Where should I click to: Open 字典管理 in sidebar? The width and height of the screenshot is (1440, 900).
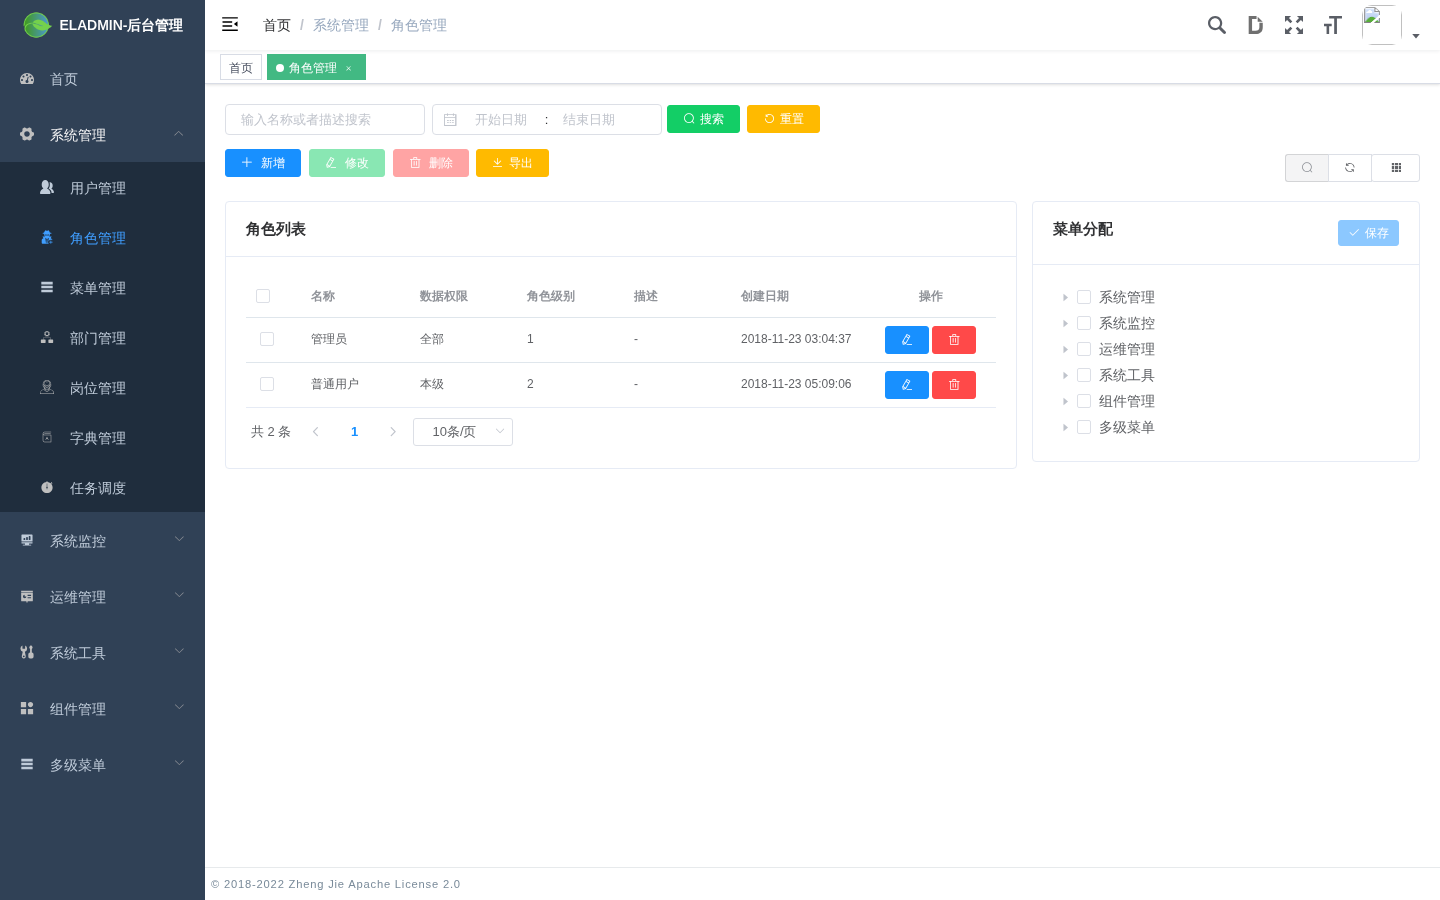point(102,438)
